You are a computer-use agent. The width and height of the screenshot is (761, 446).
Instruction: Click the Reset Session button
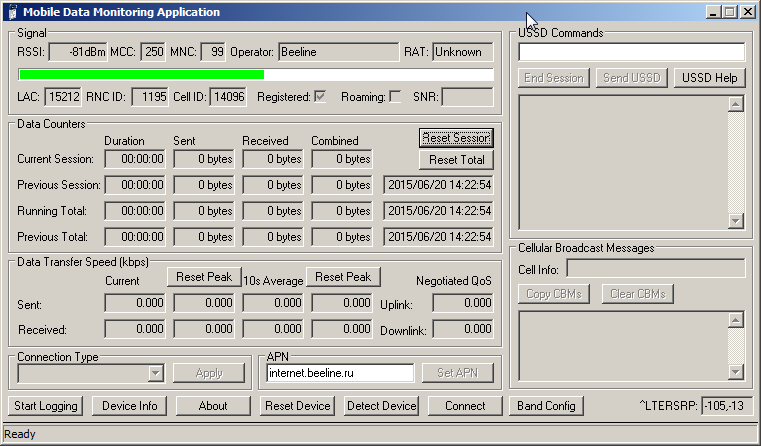pyautogui.click(x=456, y=138)
